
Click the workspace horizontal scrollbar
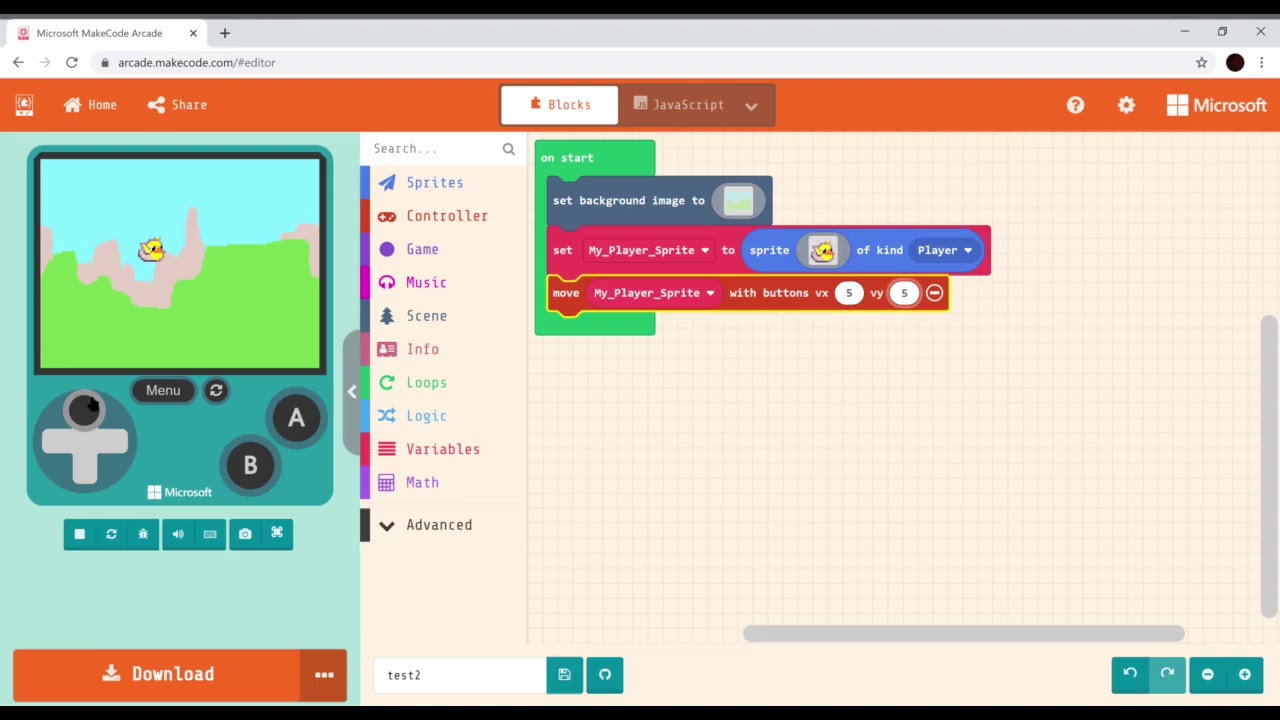(963, 634)
